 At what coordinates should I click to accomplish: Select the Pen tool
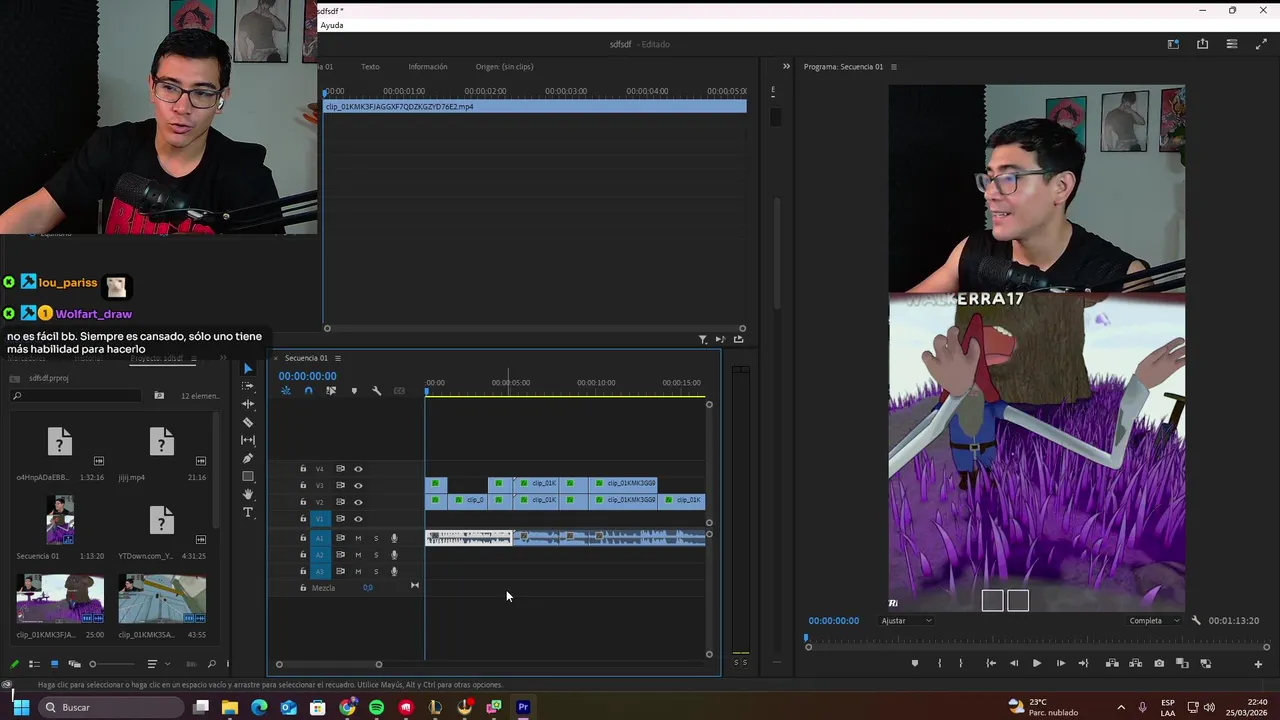pos(248,458)
